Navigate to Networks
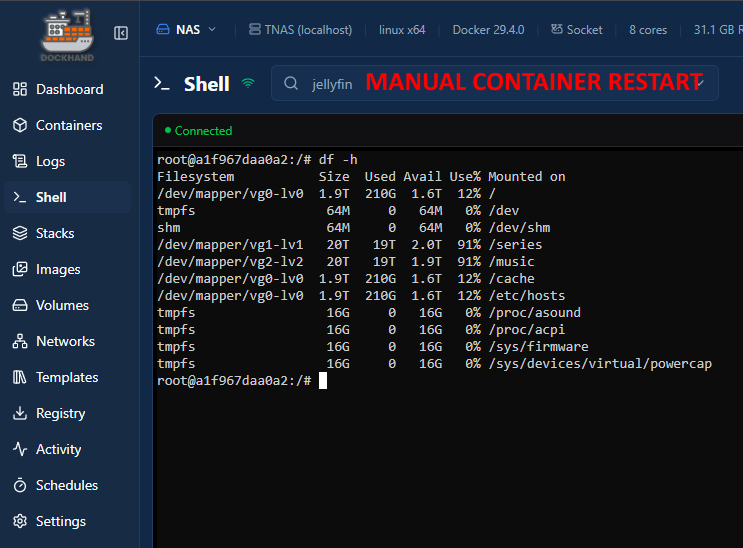 pyautogui.click(x=68, y=341)
